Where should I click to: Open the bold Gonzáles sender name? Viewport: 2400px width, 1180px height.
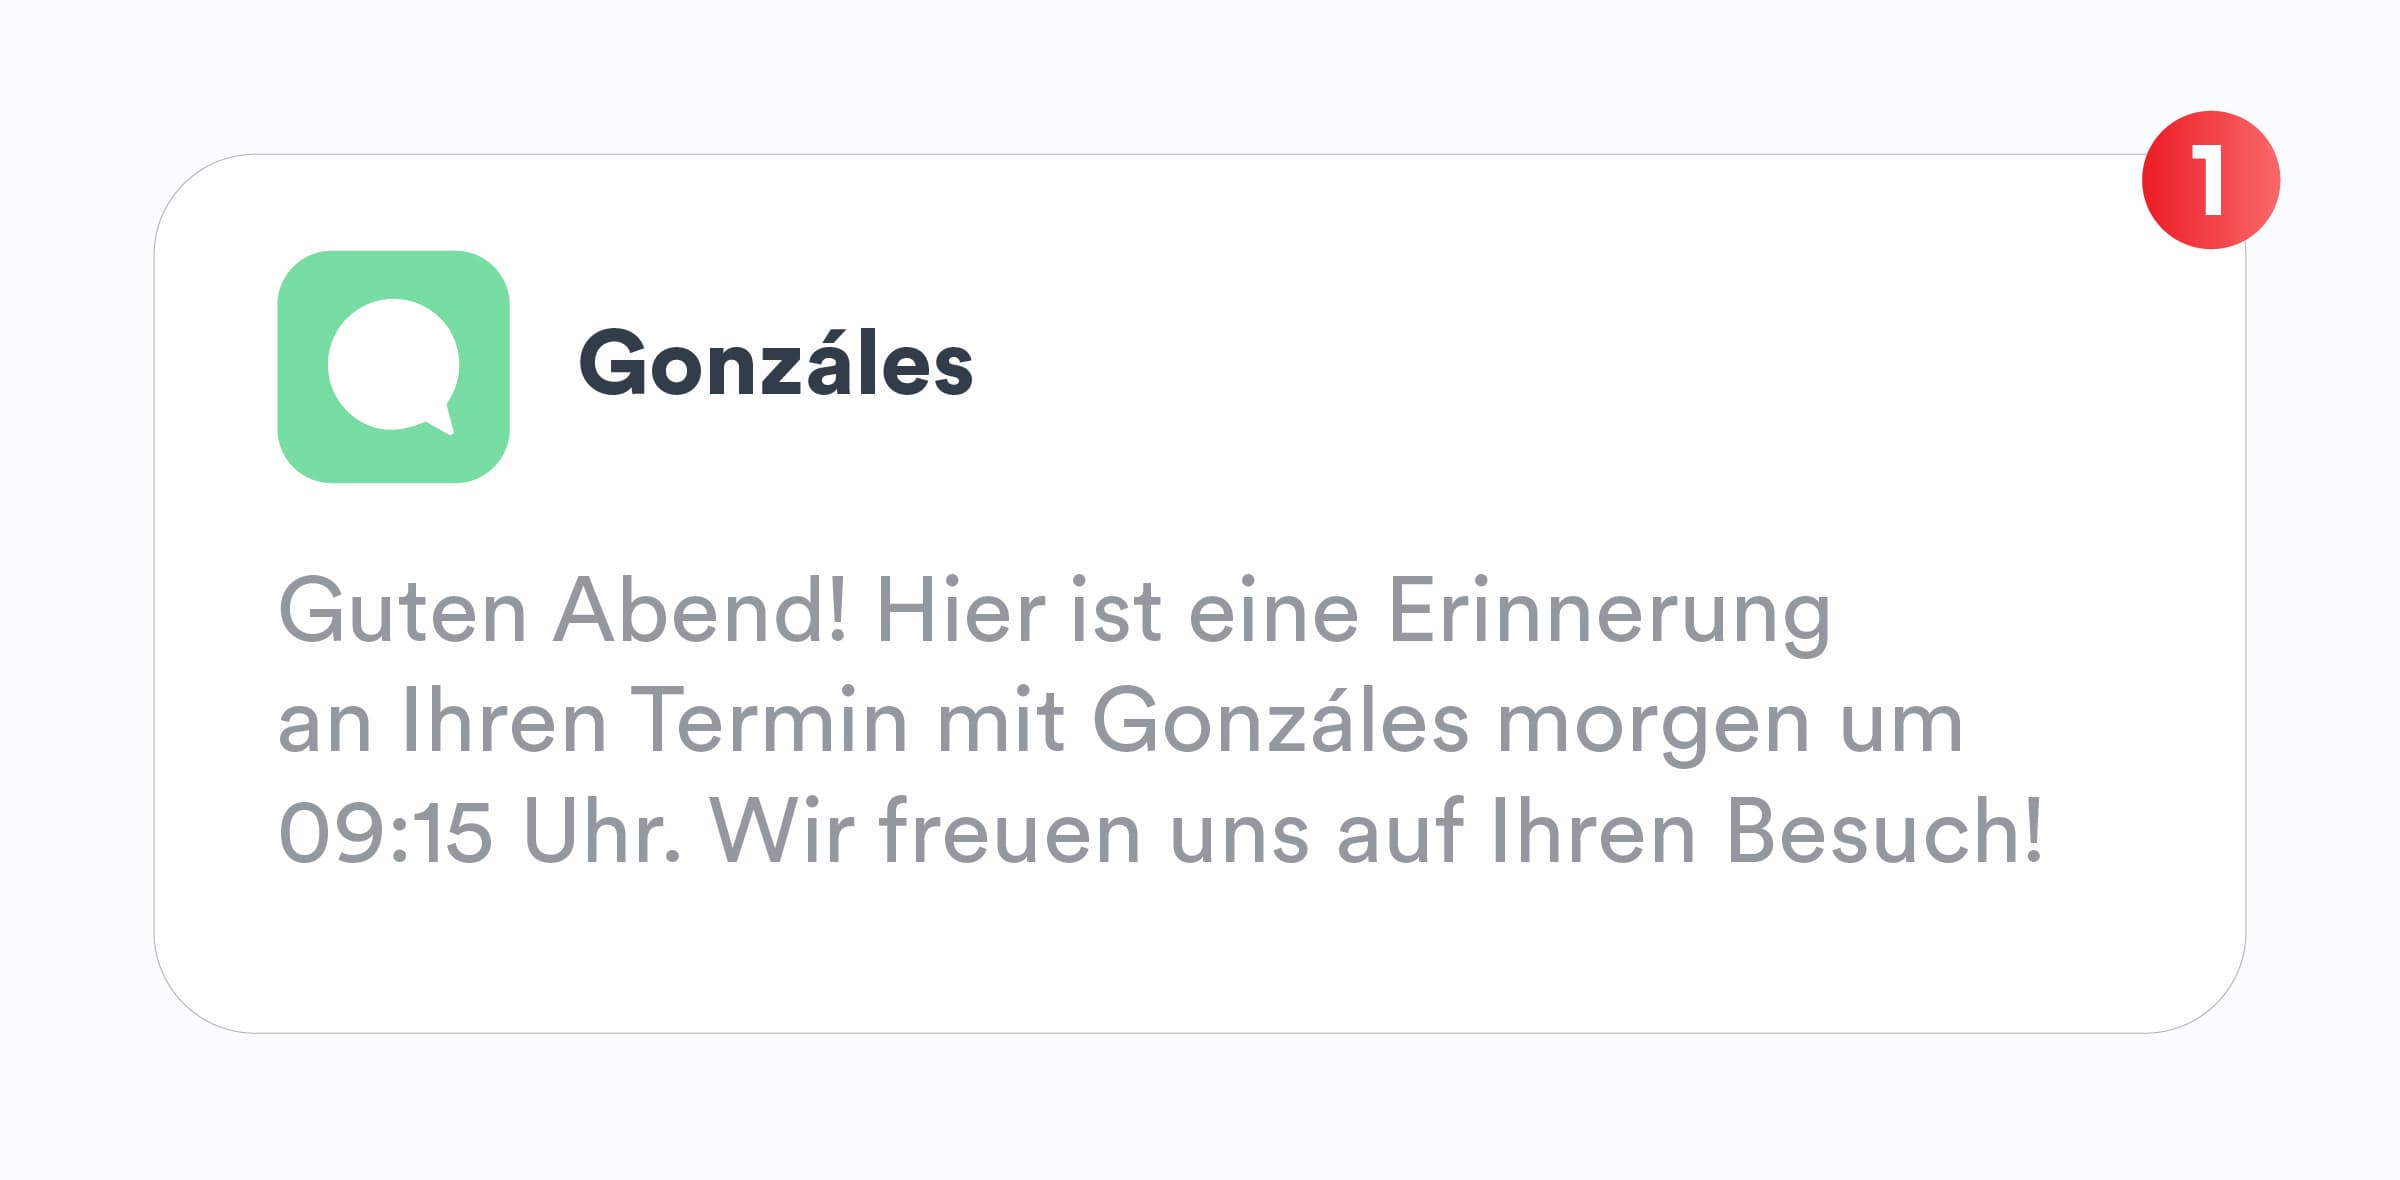[775, 364]
